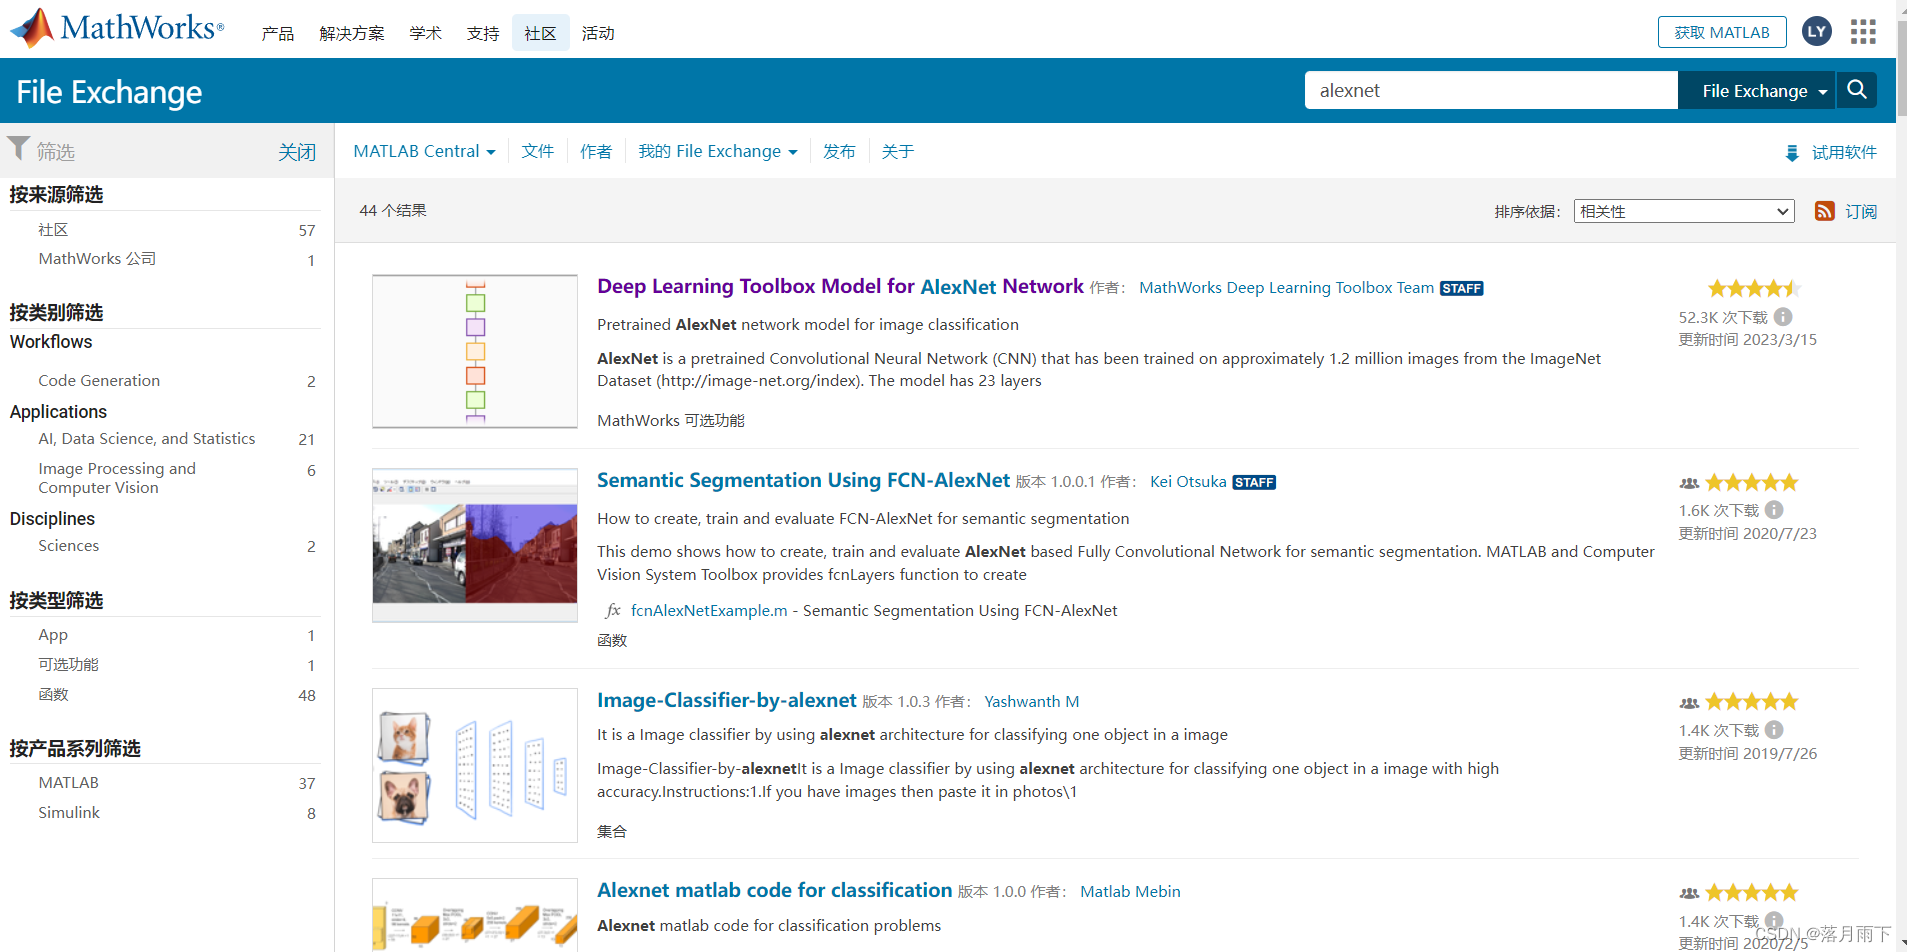Filter by Image Processing and Computer Vision

tap(117, 477)
